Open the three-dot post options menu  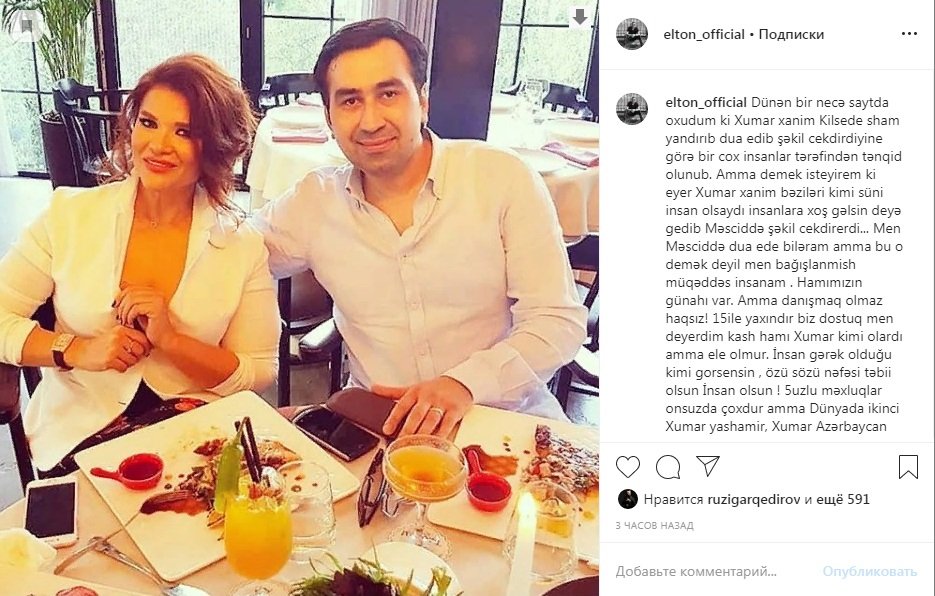point(909,34)
